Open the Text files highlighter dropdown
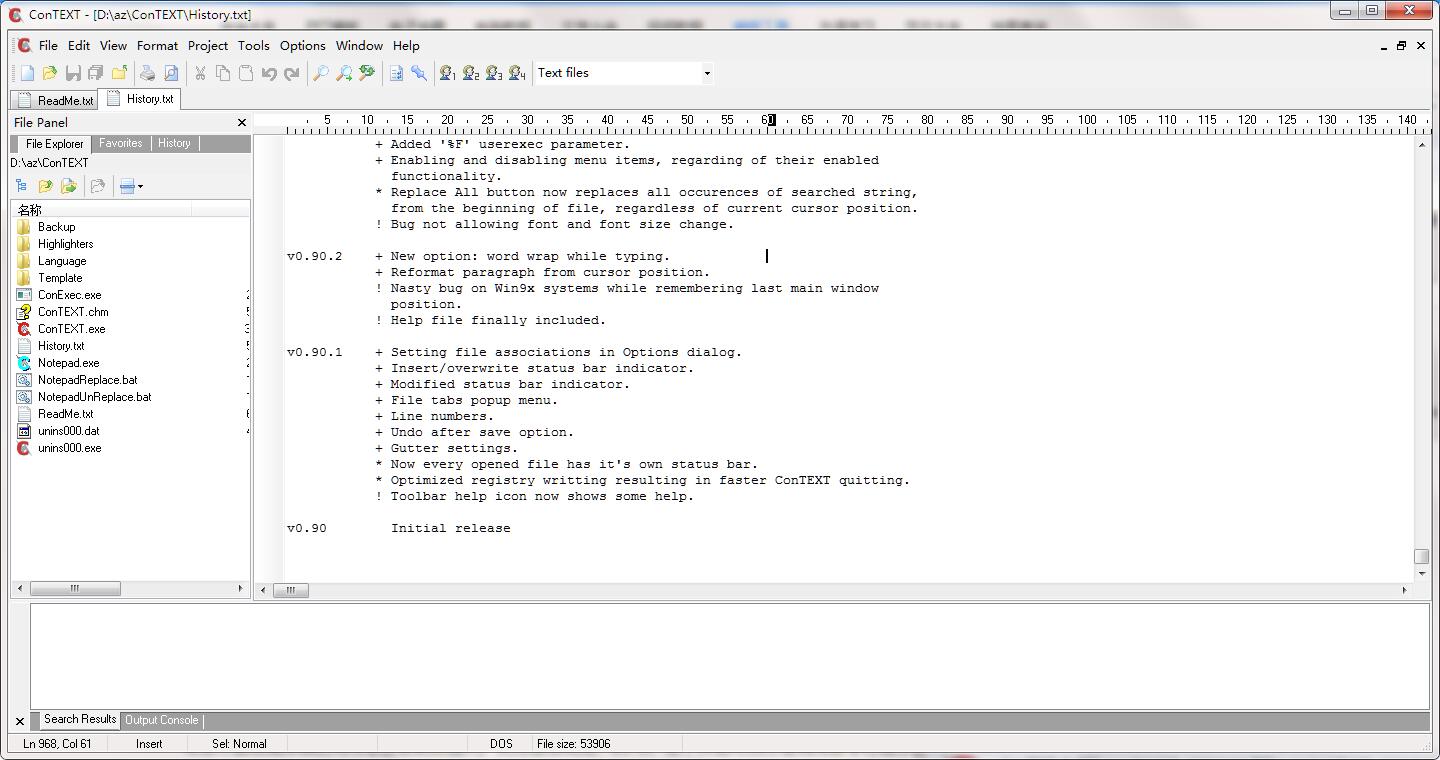1440x760 pixels. [x=706, y=73]
